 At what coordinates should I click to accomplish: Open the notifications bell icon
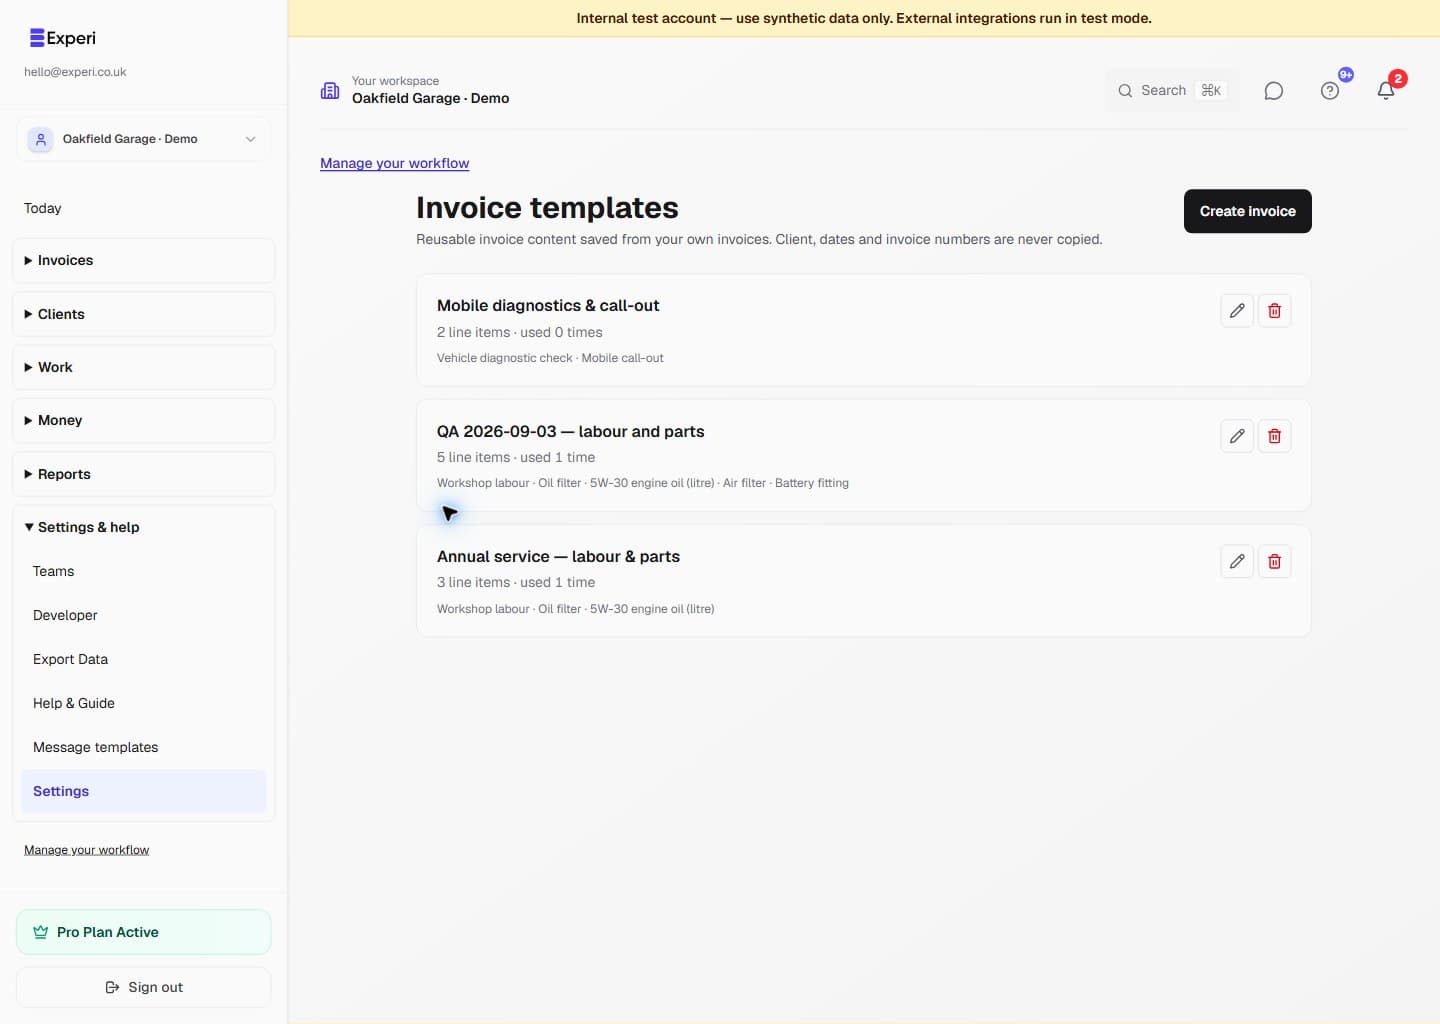point(1386,91)
